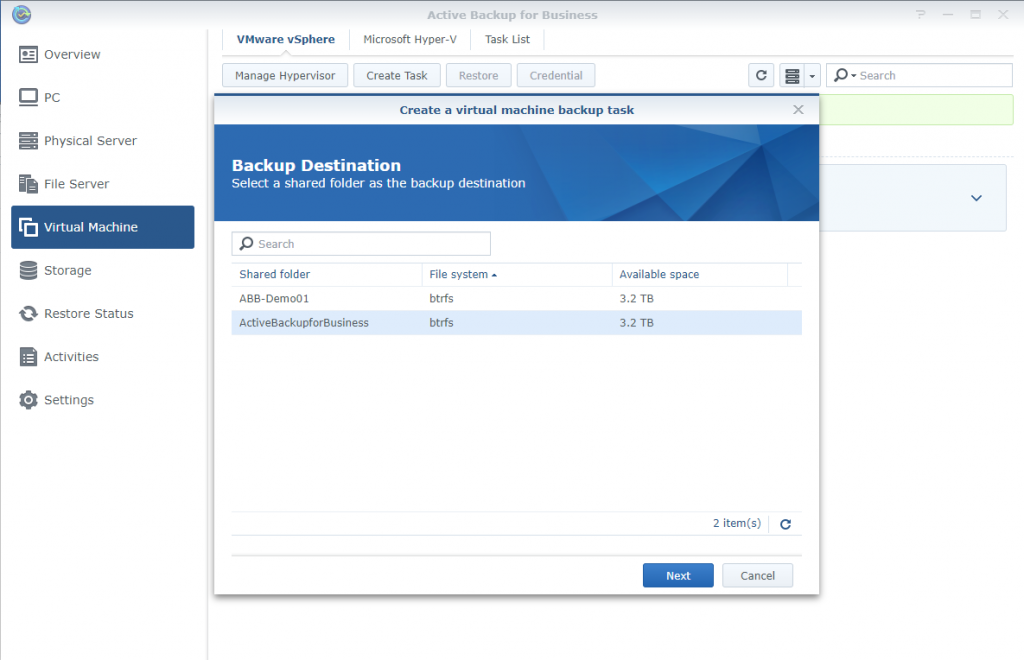Select File Server in the sidebar
Image resolution: width=1024 pixels, height=660 pixels.
(76, 184)
